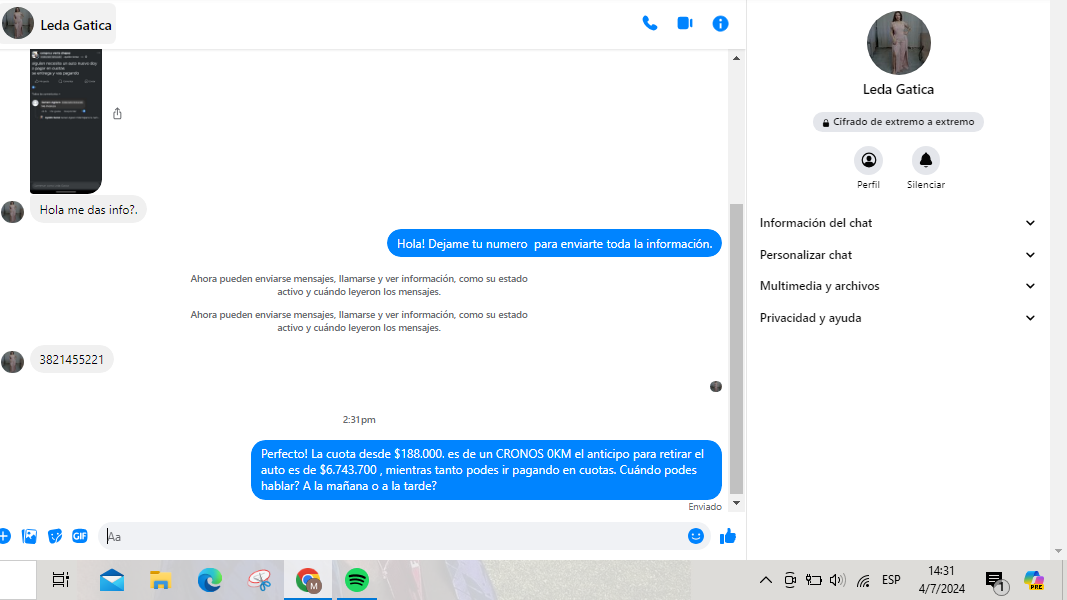Screen dimensions: 1067x600
Task: Click the small seen-receipt avatar
Action: 716,386
